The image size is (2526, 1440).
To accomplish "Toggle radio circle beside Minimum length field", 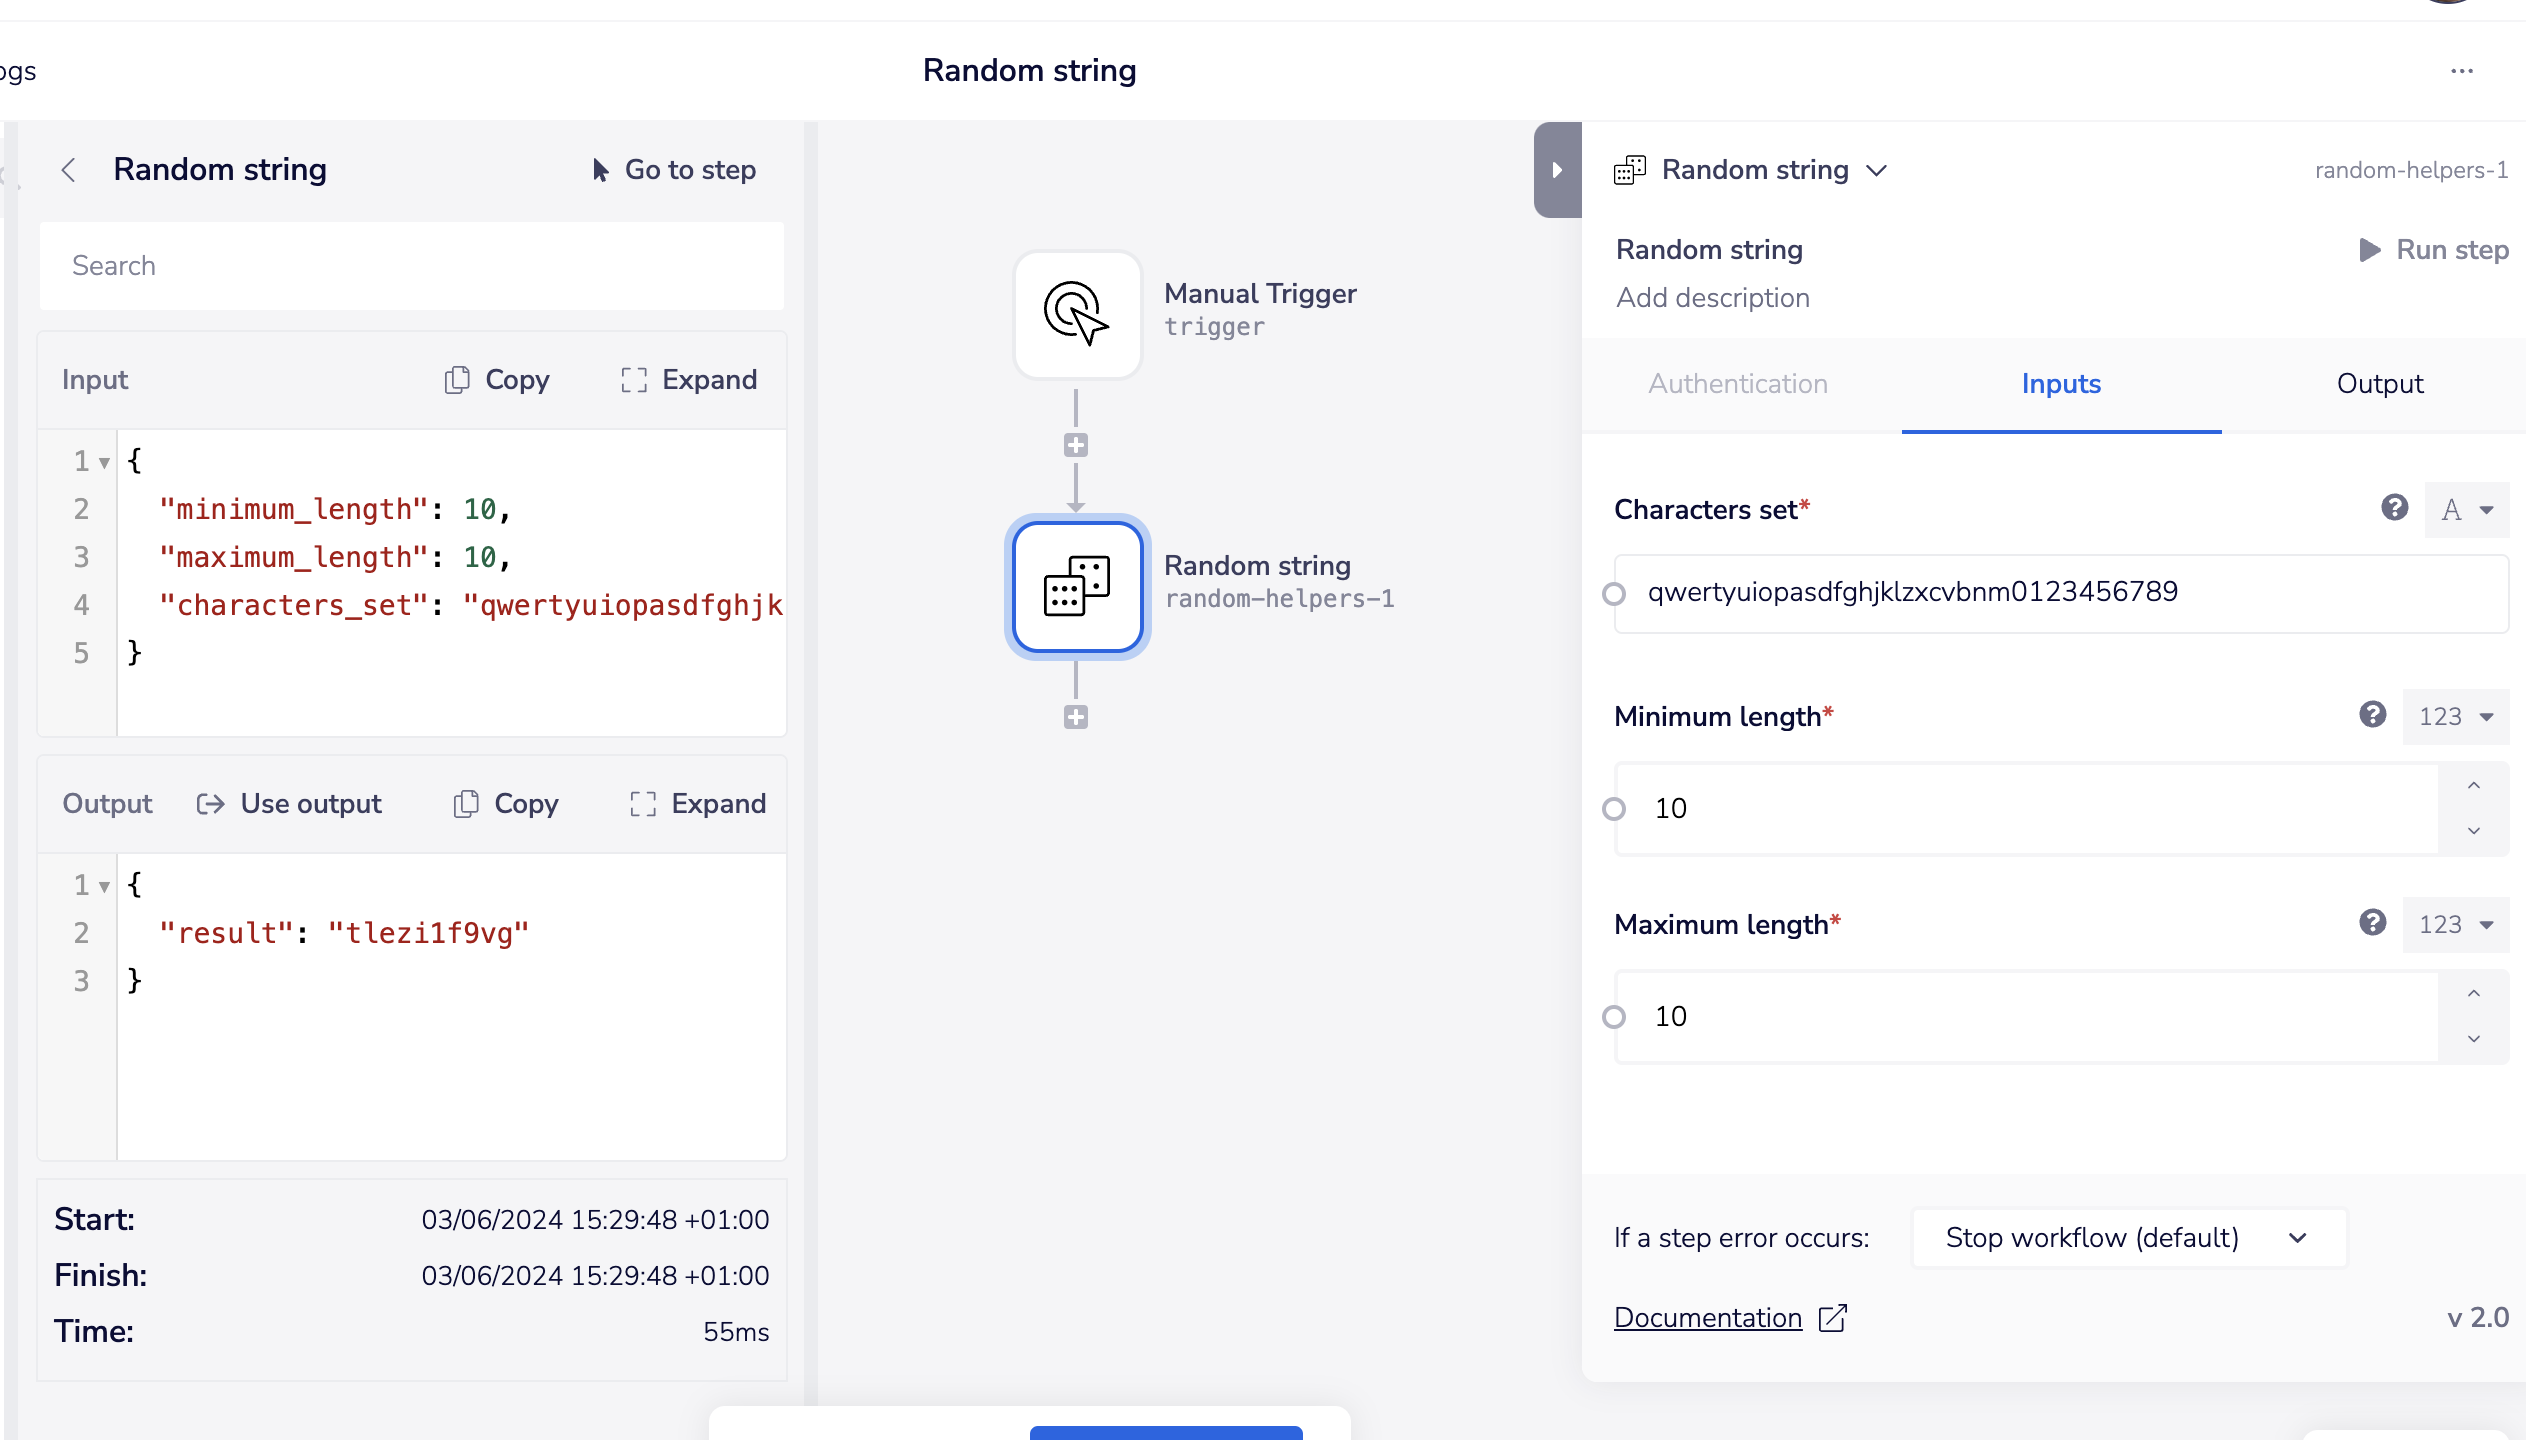I will (x=1613, y=809).
